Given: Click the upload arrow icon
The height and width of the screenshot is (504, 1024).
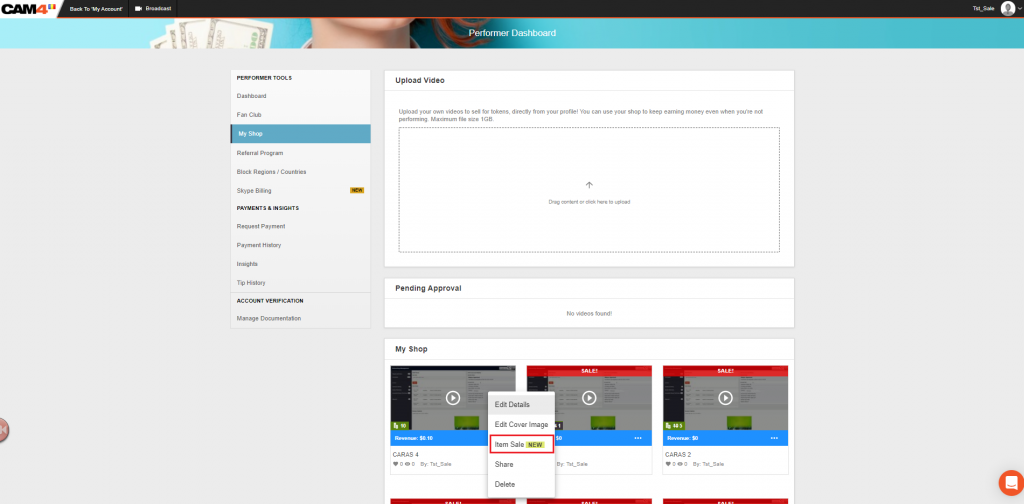Looking at the screenshot, I should pyautogui.click(x=589, y=185).
